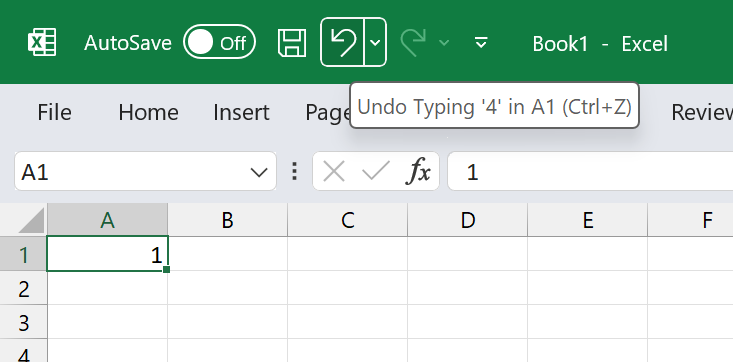Select cell C2 in the grid

[347, 288]
